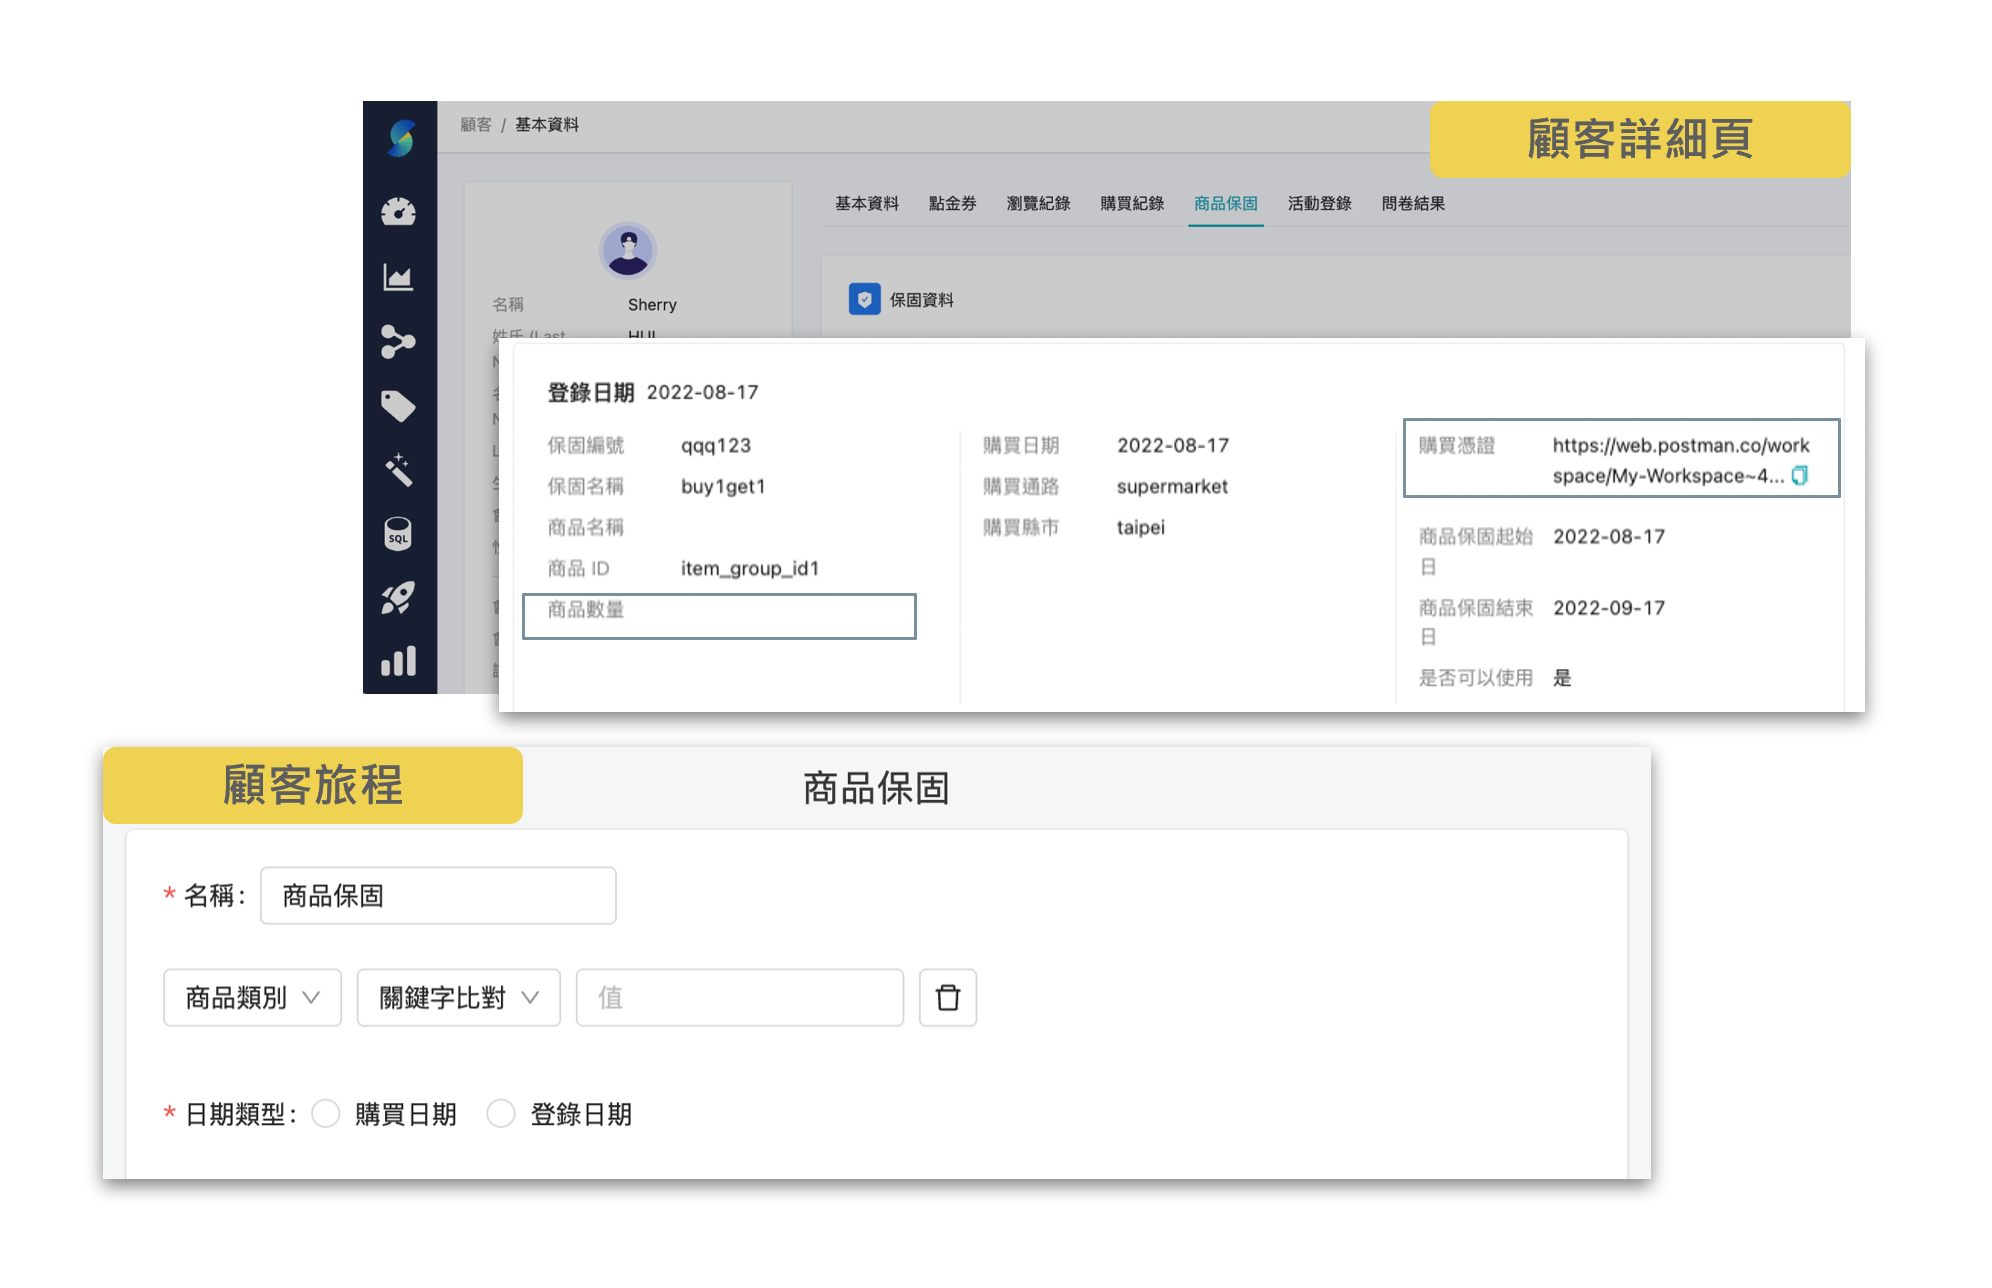This screenshot has height=1288, width=1992.
Task: Open the 商品類別 dropdown
Action: click(251, 997)
